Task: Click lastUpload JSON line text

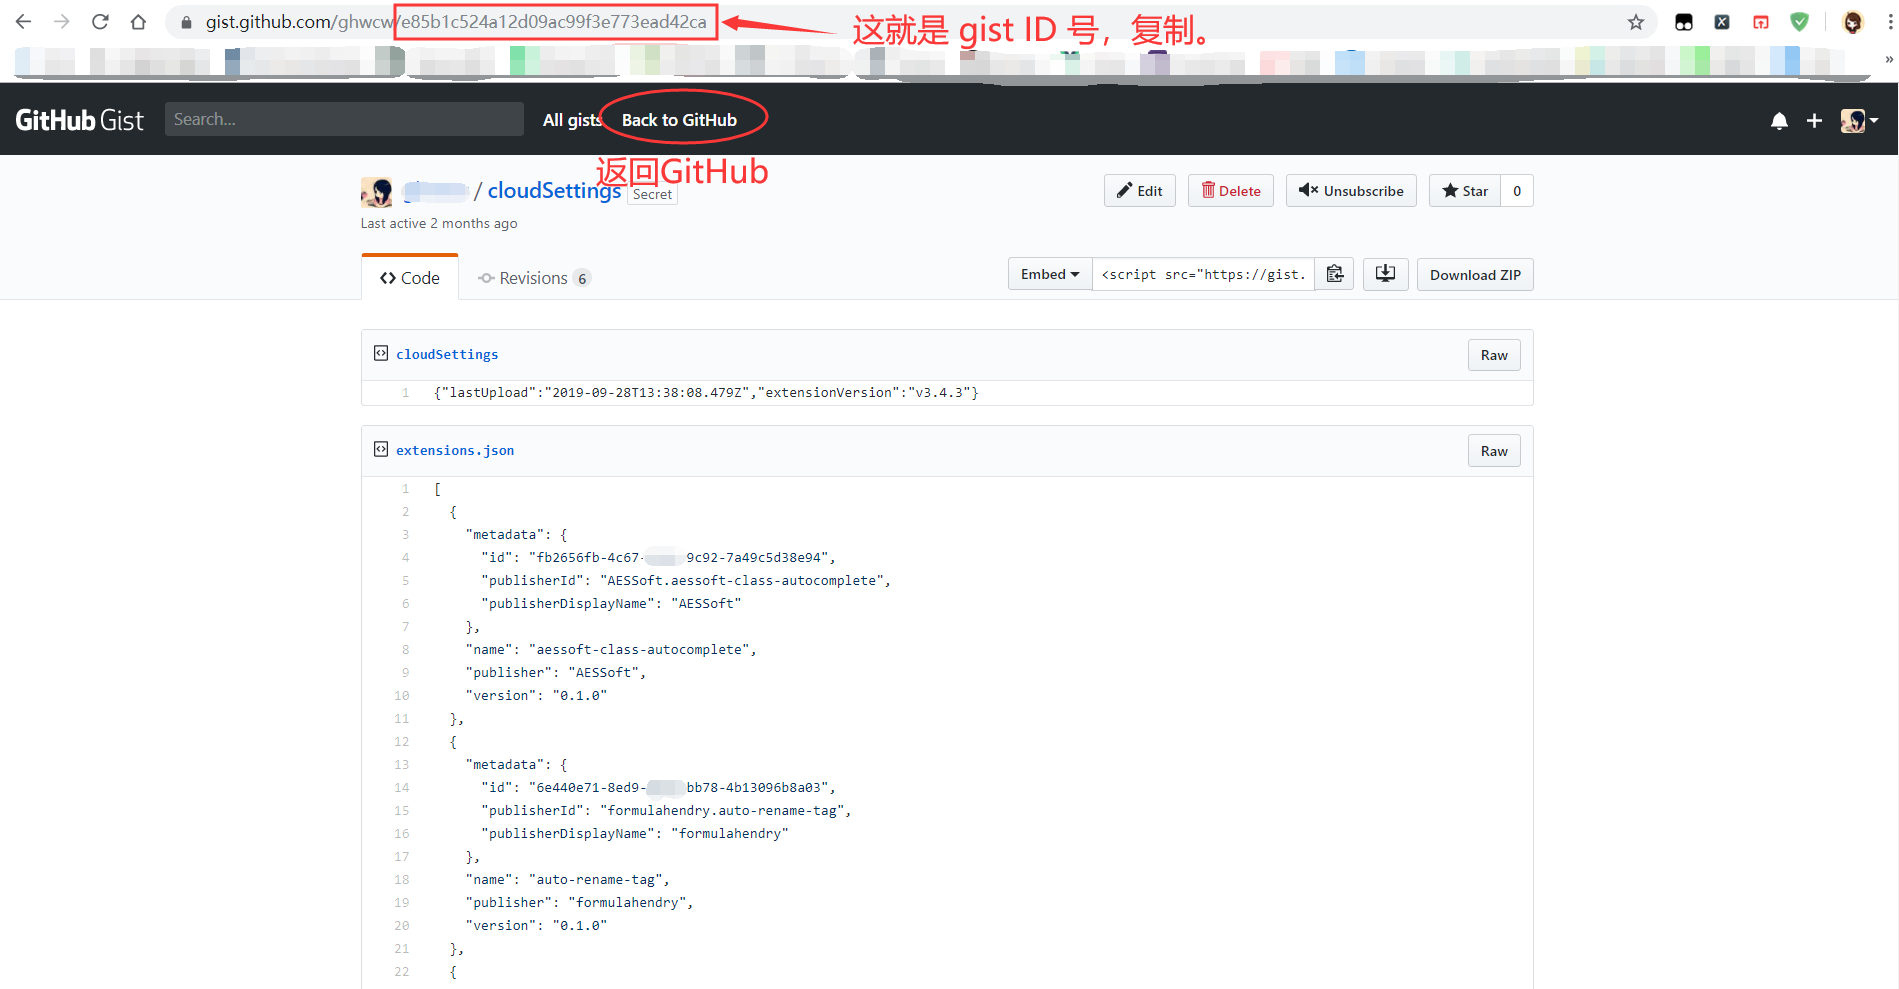Action: (706, 393)
